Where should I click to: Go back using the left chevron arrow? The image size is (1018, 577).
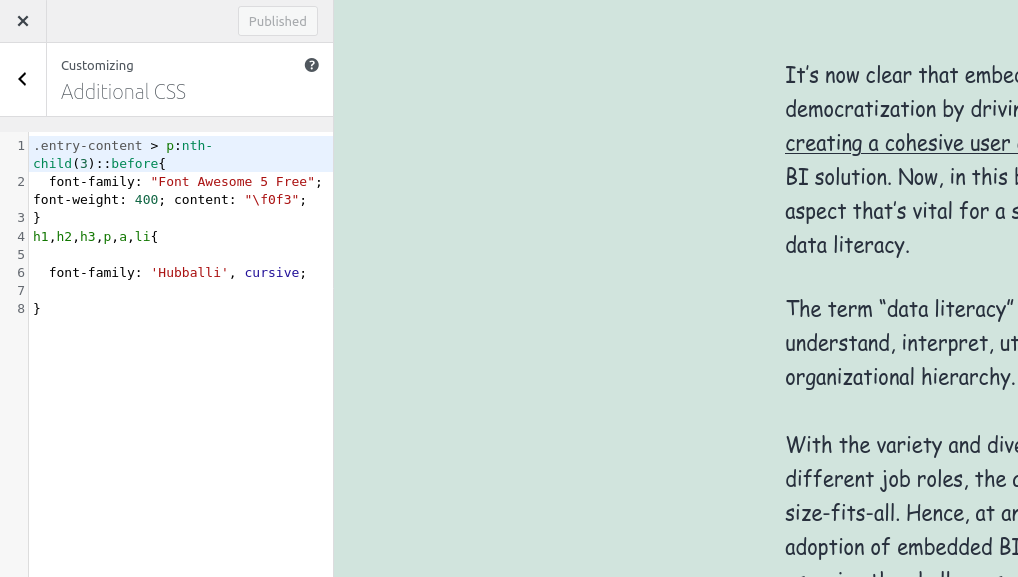23,79
